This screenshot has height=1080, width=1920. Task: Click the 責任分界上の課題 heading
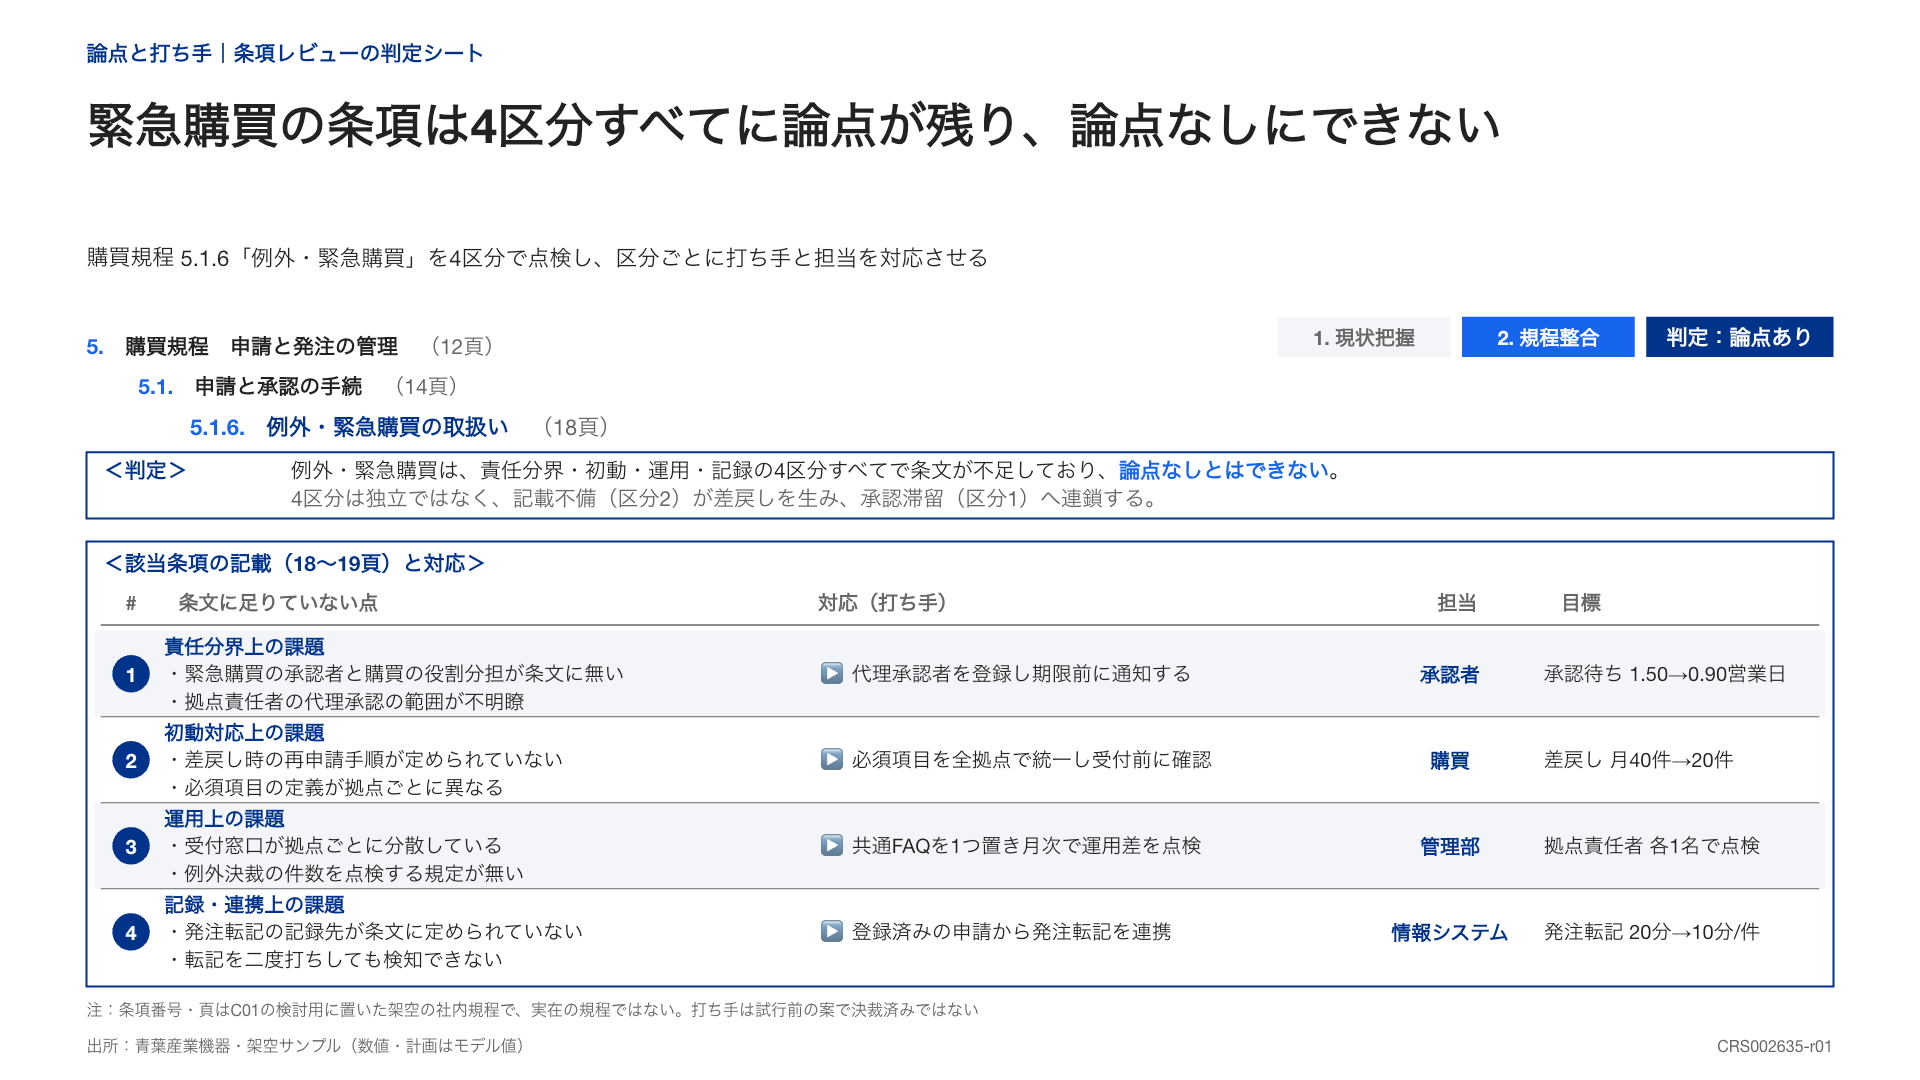point(244,647)
